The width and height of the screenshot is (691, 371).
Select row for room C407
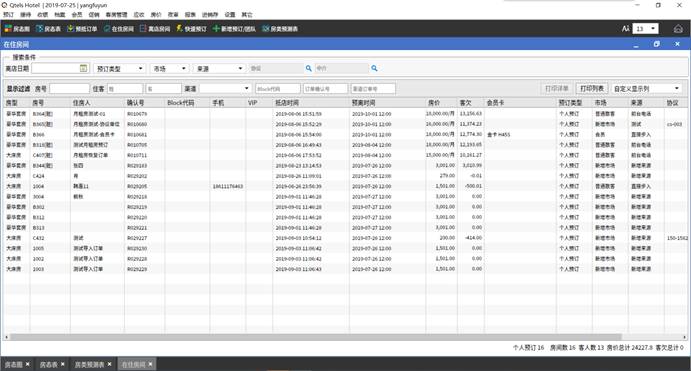click(x=345, y=155)
